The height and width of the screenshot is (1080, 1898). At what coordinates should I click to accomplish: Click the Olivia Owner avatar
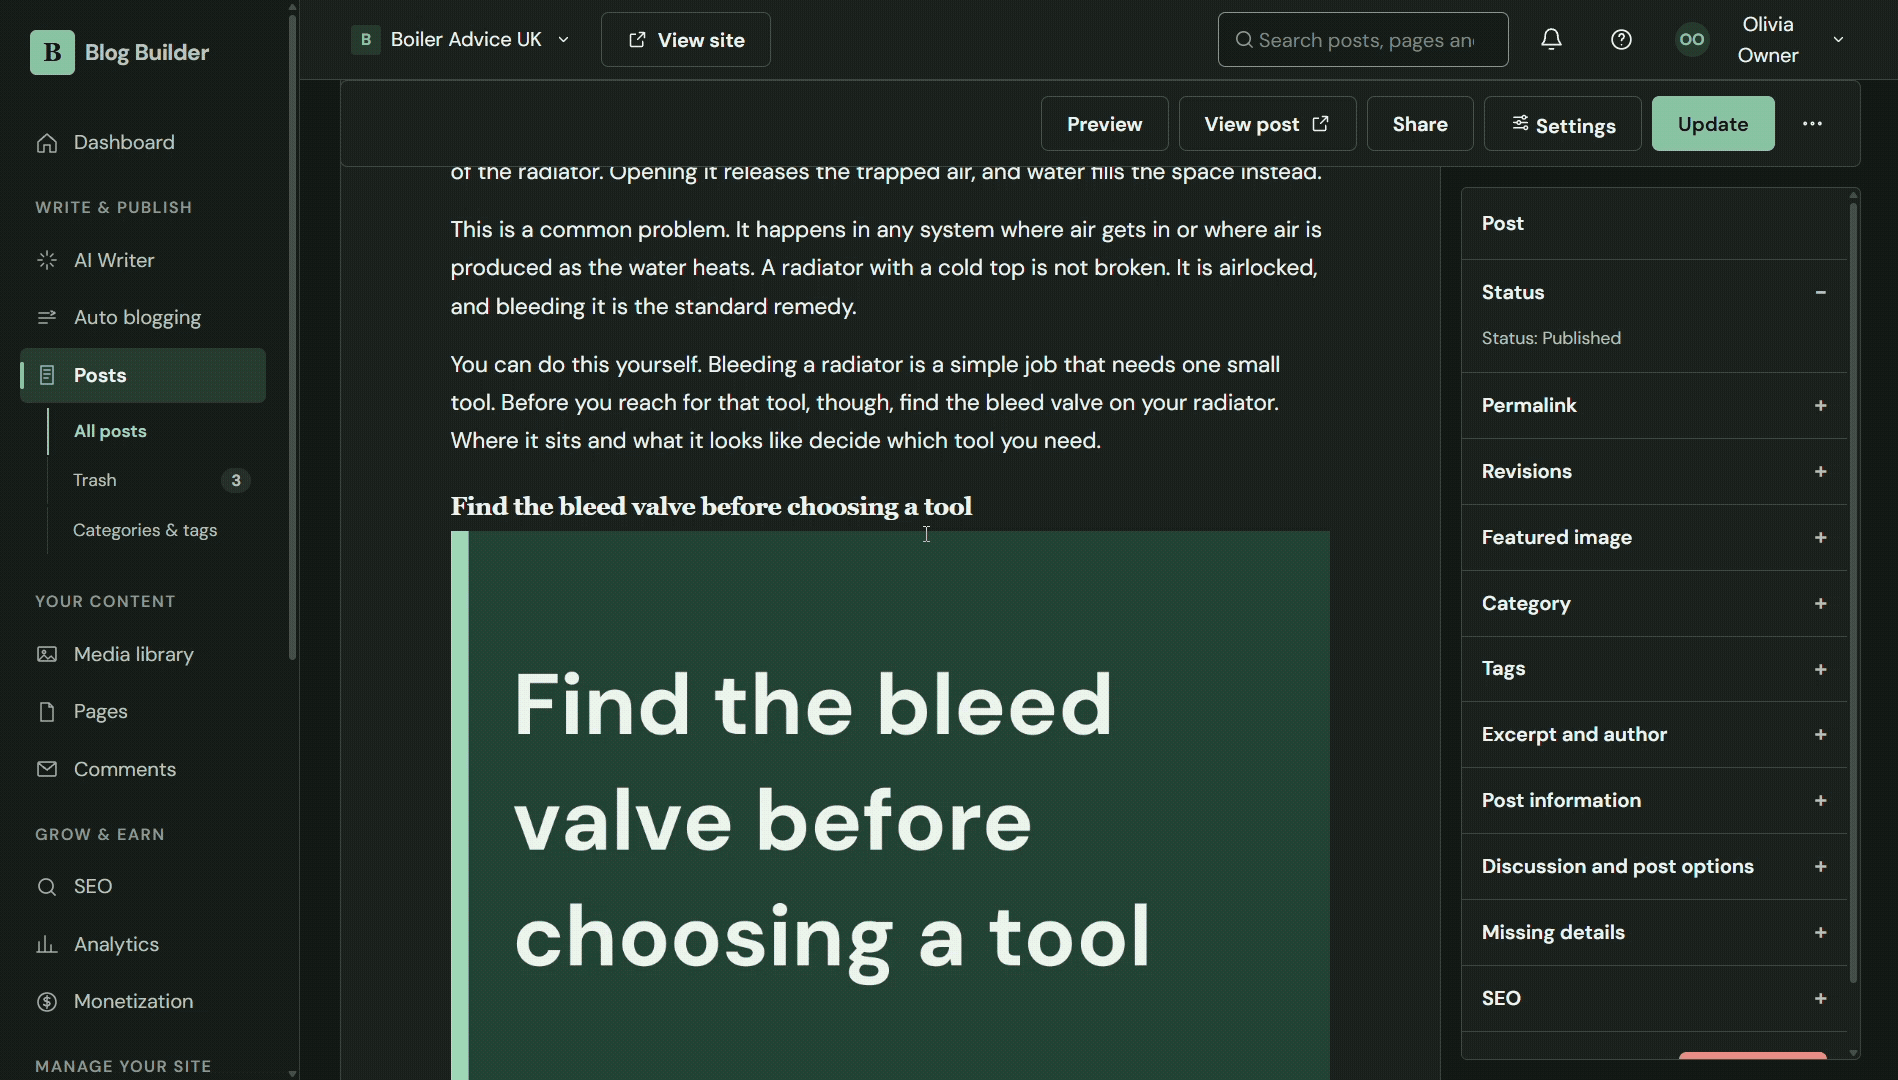1692,40
